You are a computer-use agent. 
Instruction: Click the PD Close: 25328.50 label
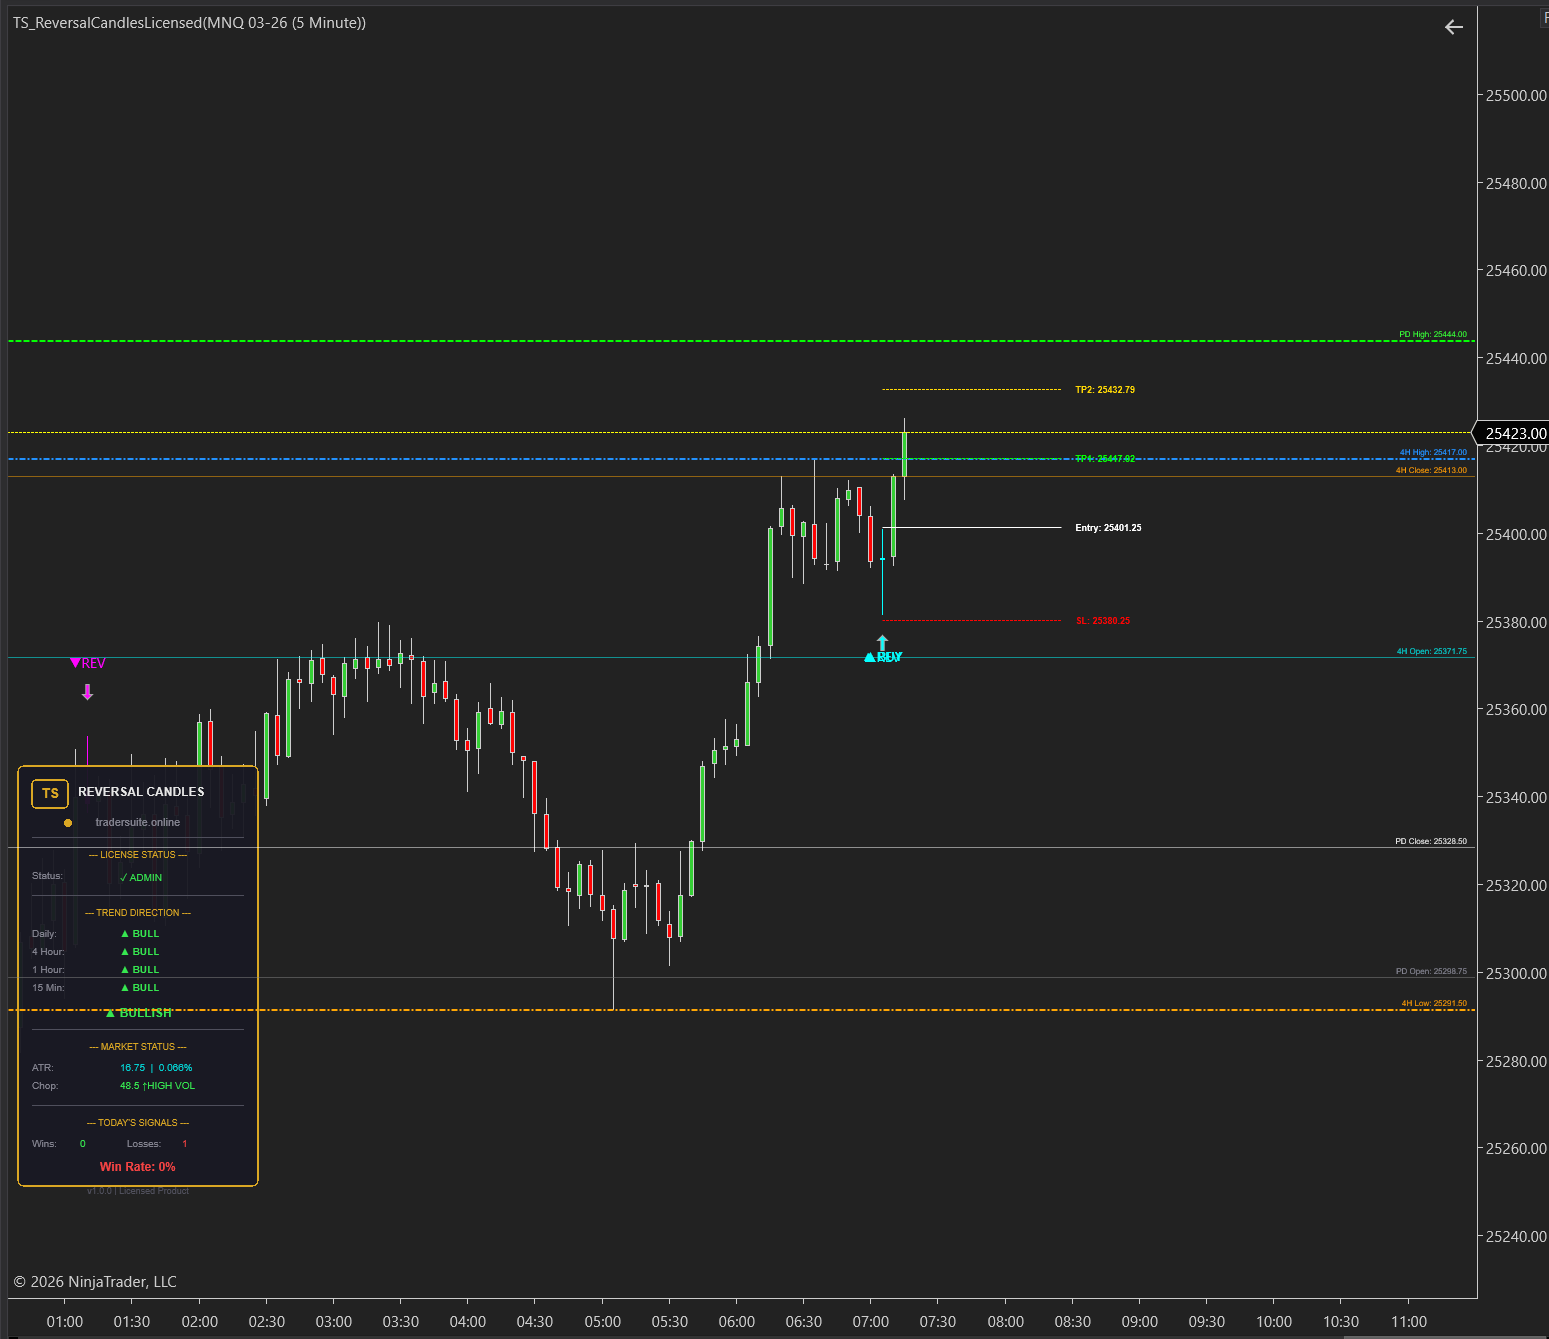pos(1431,841)
